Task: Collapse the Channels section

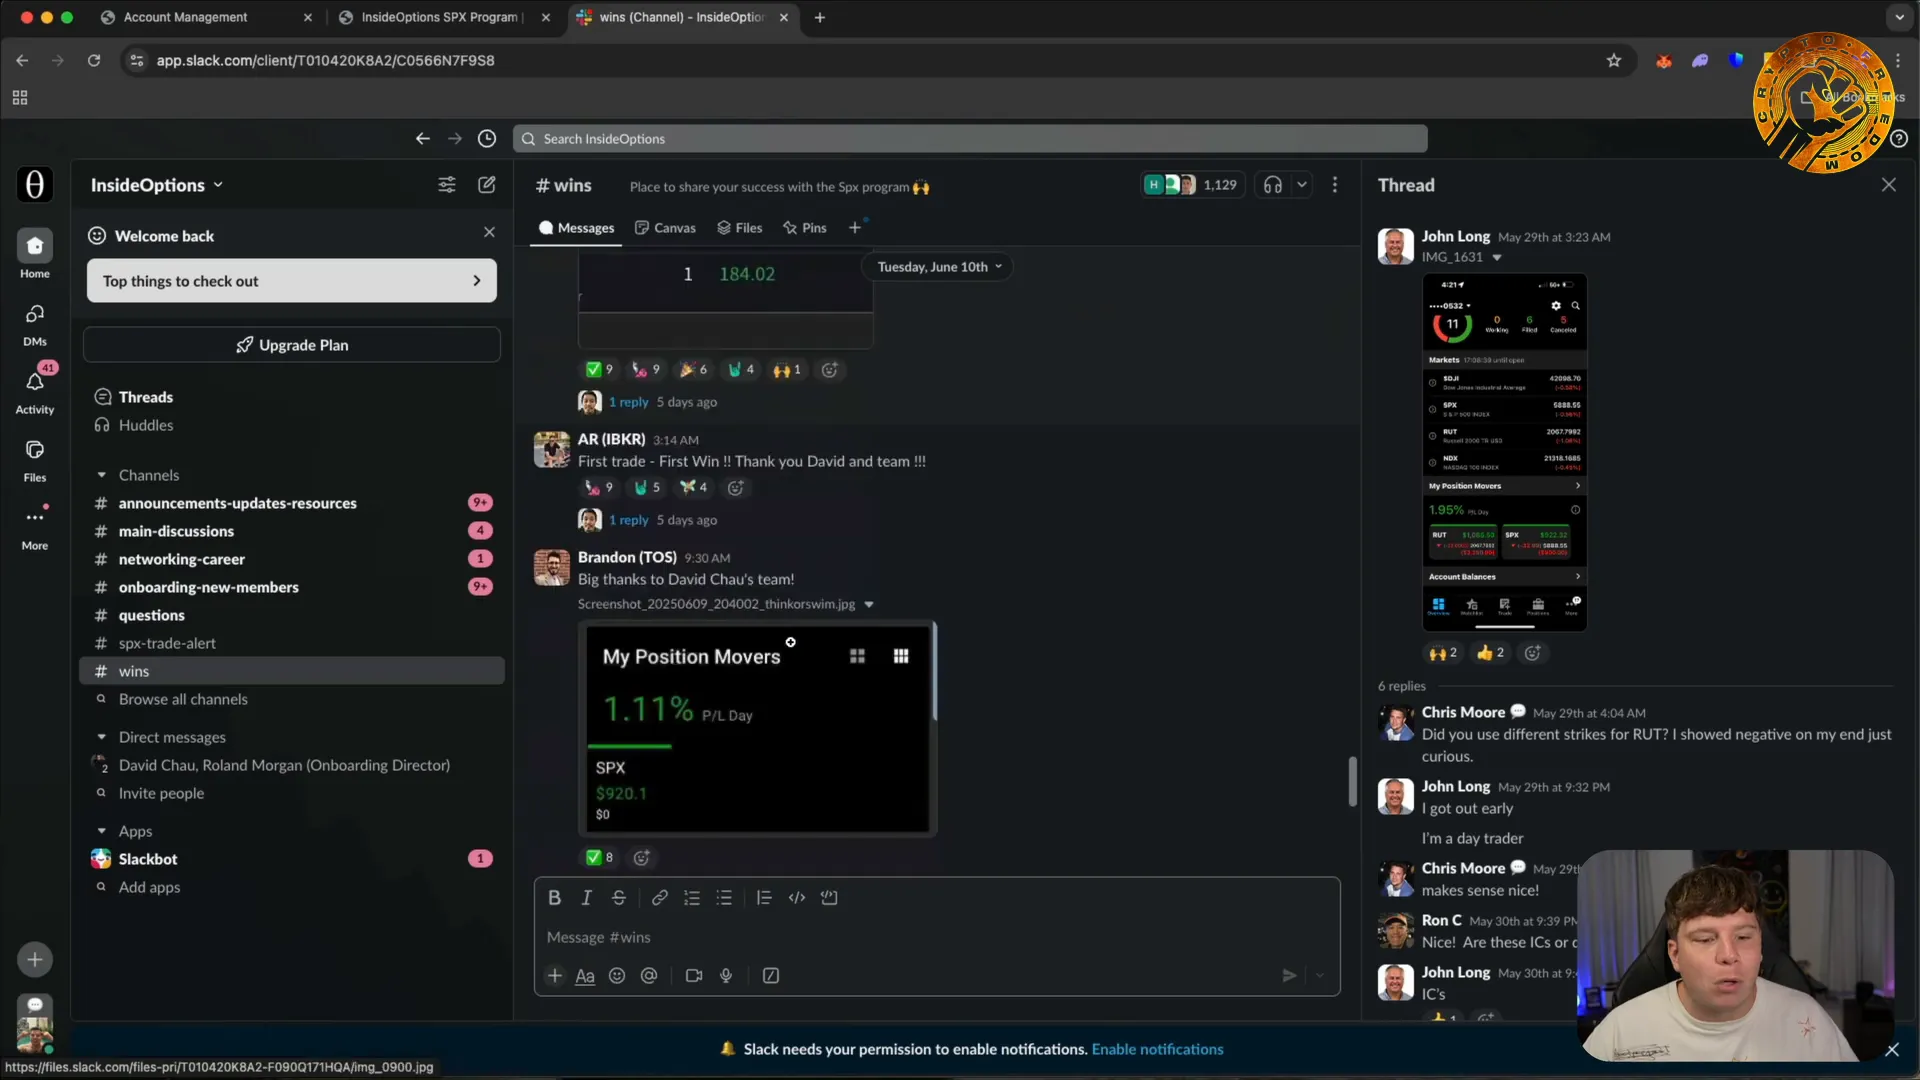Action: click(101, 475)
